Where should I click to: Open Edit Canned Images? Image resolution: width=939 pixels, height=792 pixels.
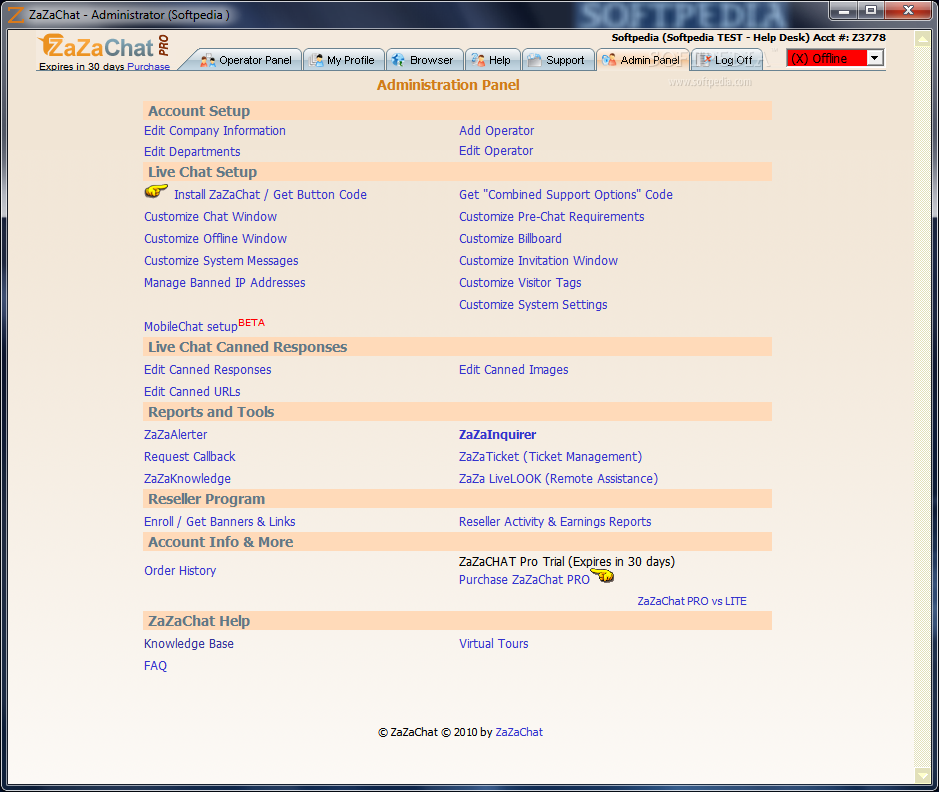(x=513, y=369)
